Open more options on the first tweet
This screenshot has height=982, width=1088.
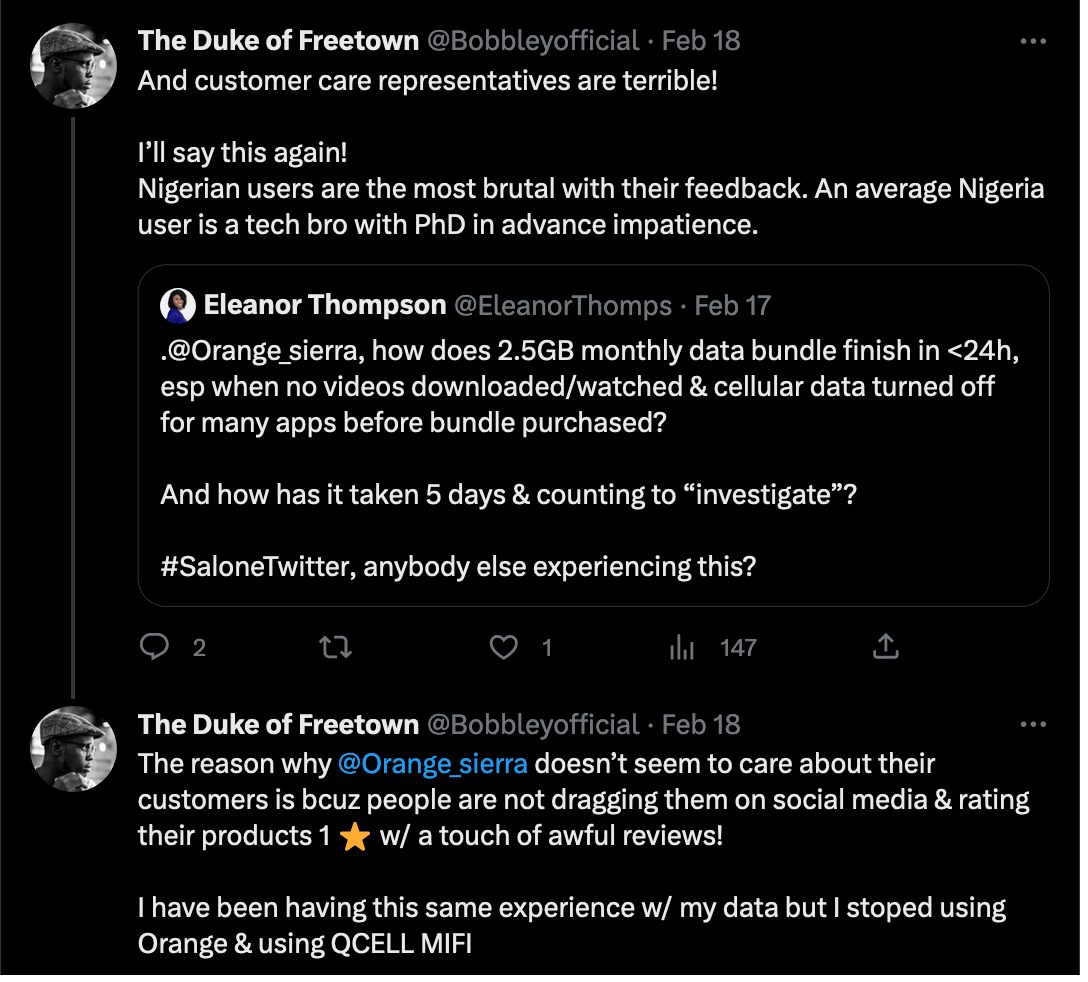[x=1033, y=41]
